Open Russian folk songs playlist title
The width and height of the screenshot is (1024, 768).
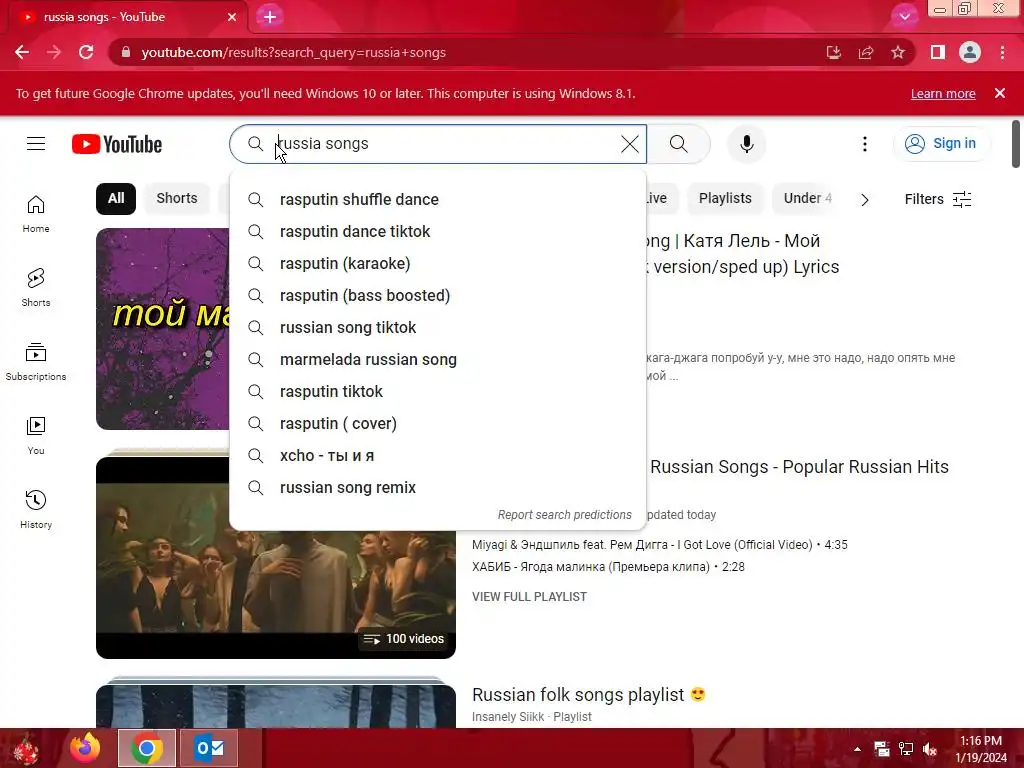(x=588, y=694)
